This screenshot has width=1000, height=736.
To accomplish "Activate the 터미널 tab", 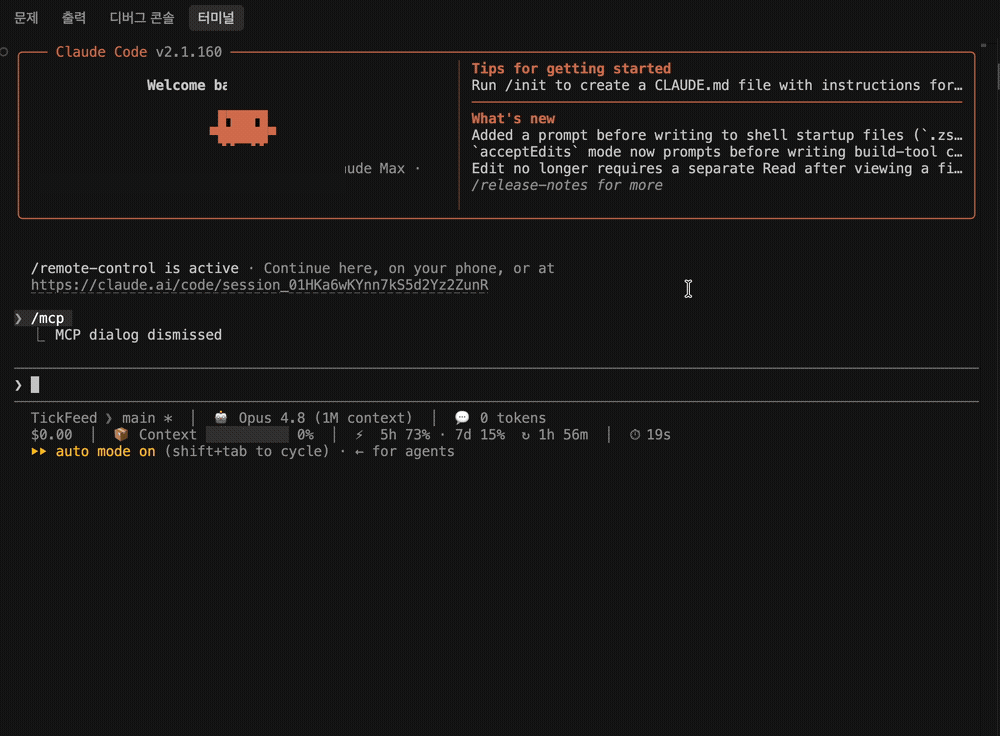I will click(216, 18).
